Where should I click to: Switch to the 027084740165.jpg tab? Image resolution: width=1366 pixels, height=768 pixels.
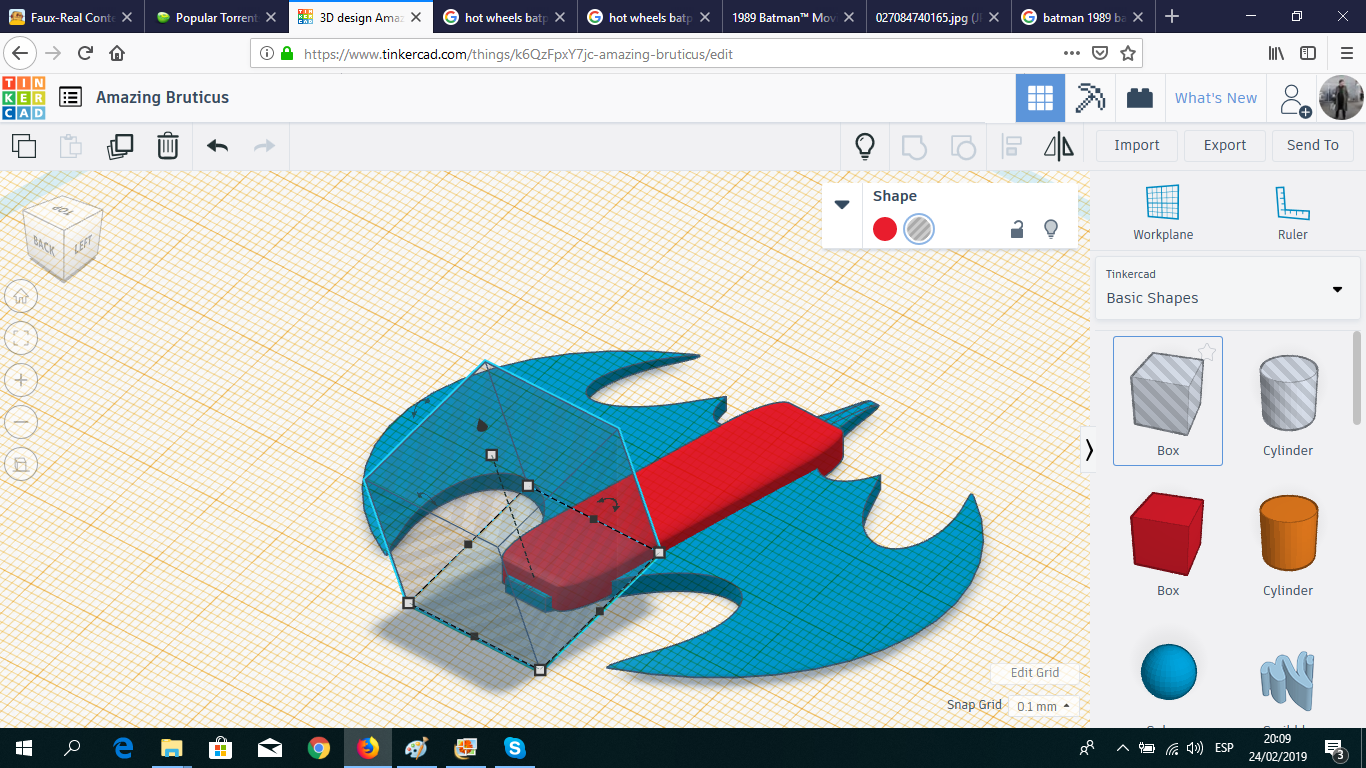pyautogui.click(x=938, y=17)
